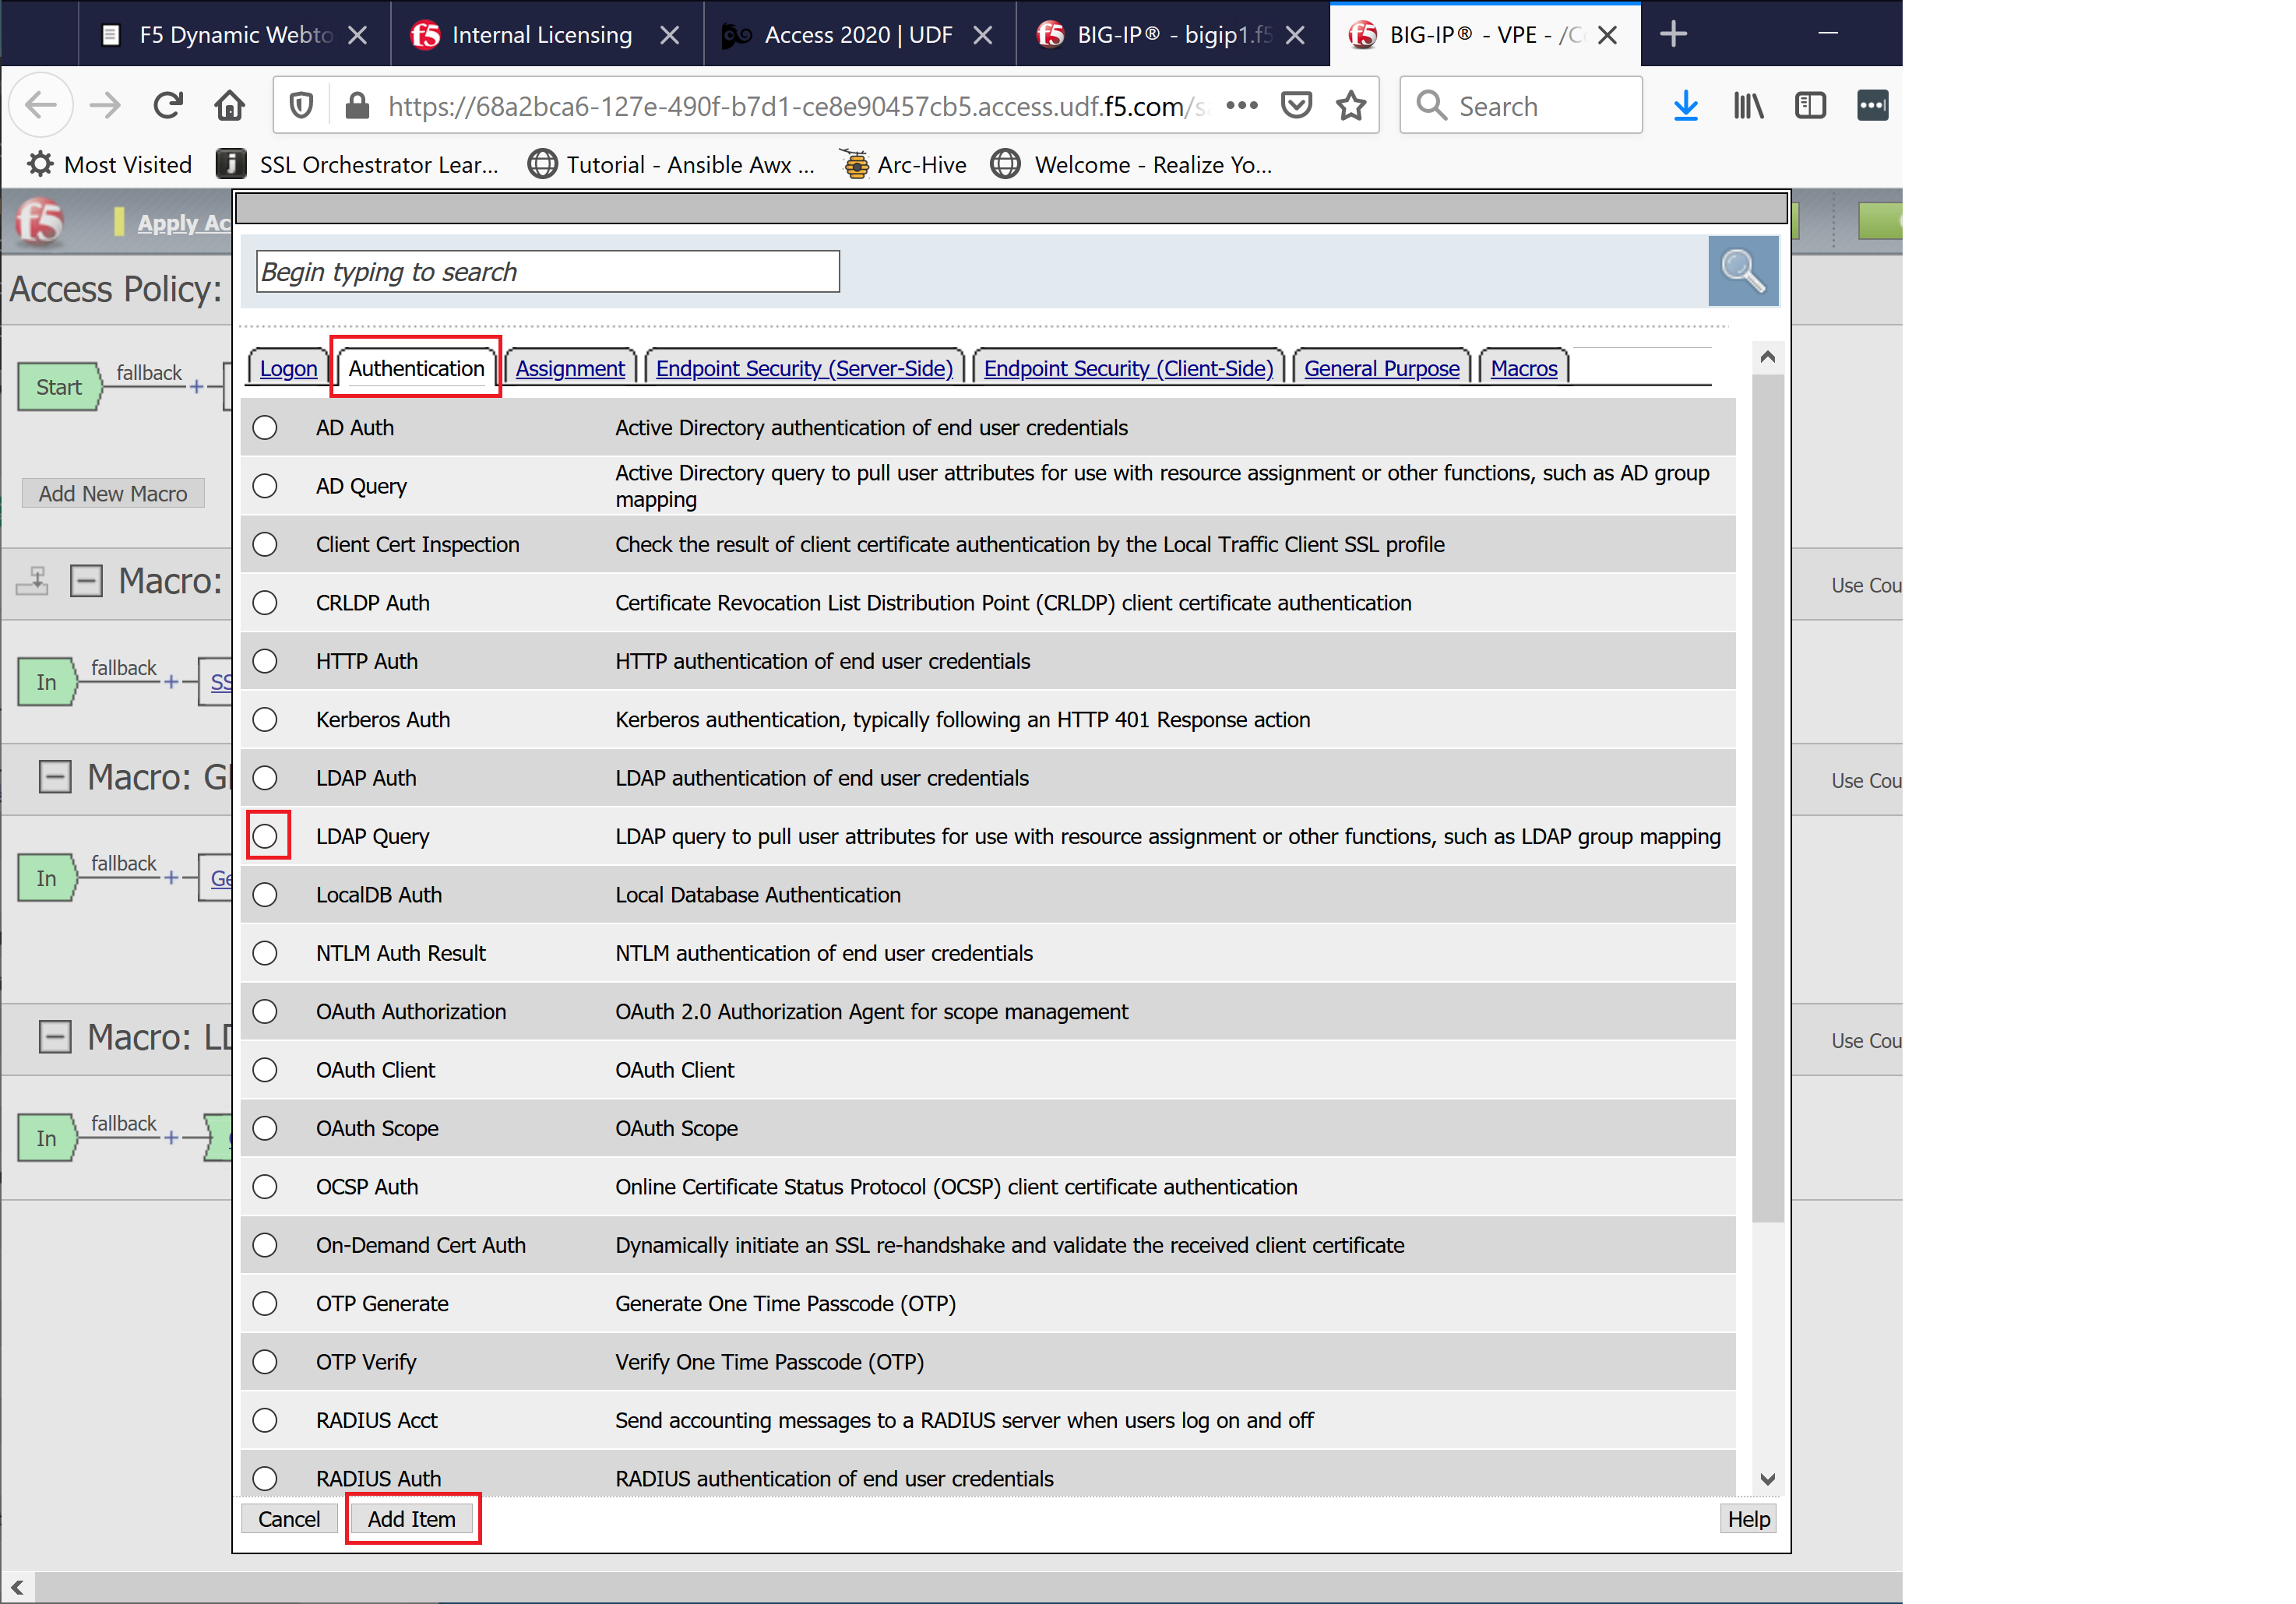Screen dimensions: 2296x1604
Task: Click the Cancel button
Action: point(289,1518)
